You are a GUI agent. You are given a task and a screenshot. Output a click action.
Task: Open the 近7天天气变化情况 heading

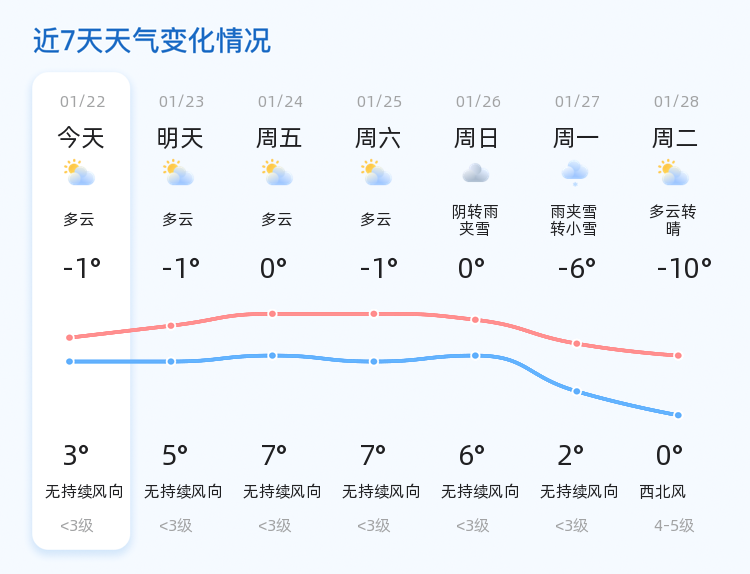coord(152,41)
